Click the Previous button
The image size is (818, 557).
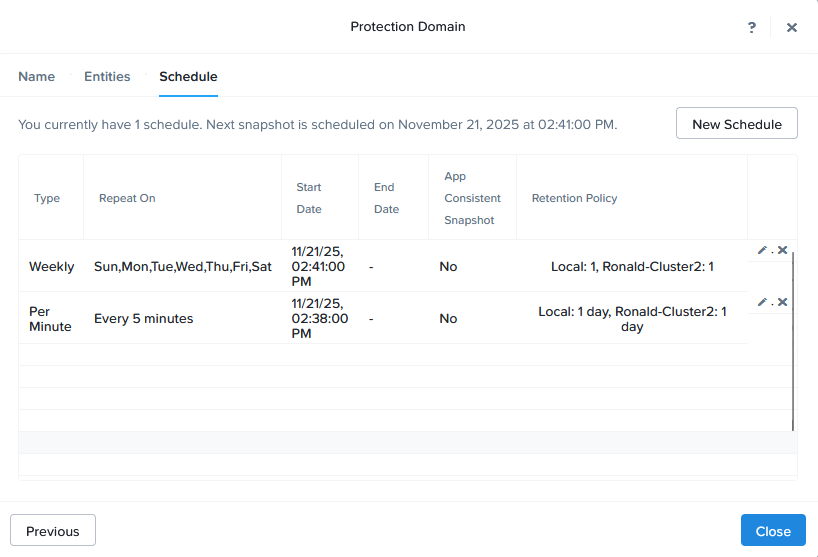(53, 531)
